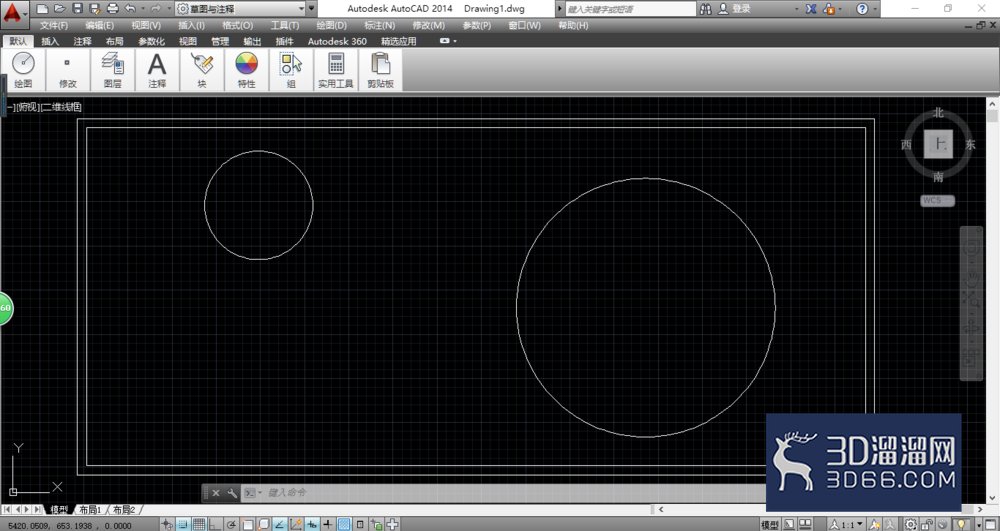The image size is (1000, 531).
Task: Toggle Snap Mode in status bar
Action: (x=183, y=524)
